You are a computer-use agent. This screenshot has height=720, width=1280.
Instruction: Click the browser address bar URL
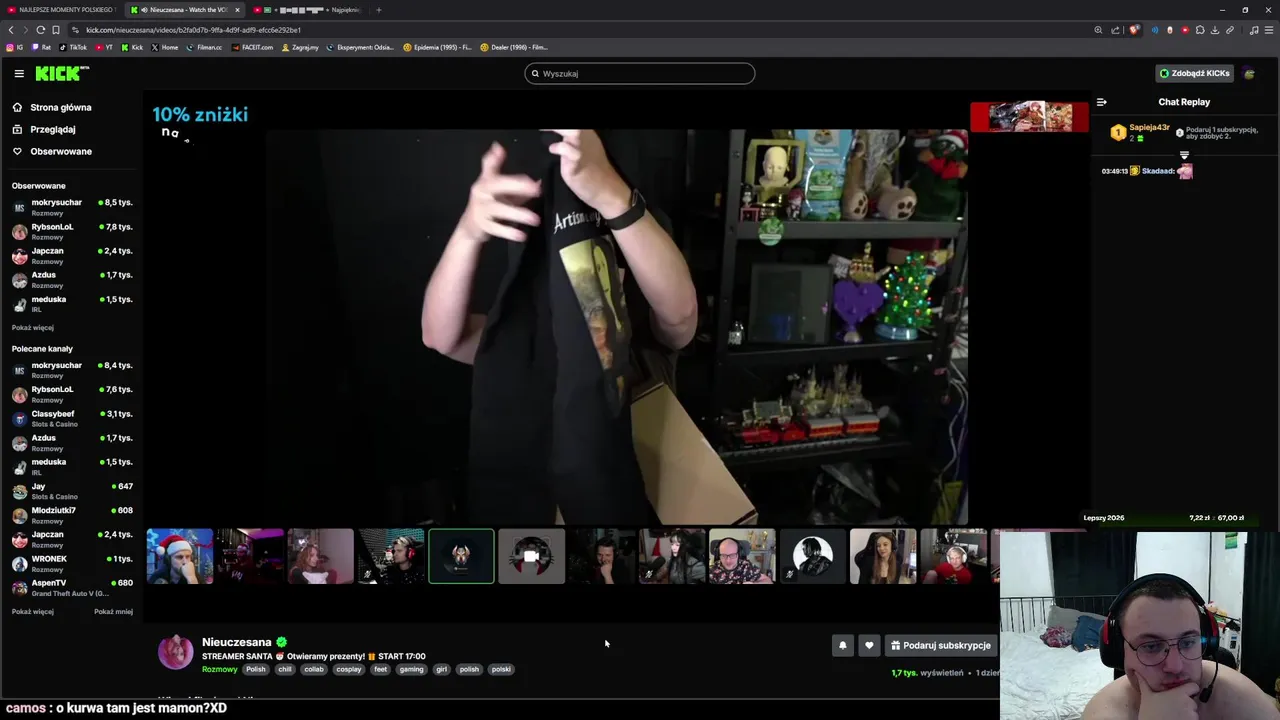click(x=193, y=30)
